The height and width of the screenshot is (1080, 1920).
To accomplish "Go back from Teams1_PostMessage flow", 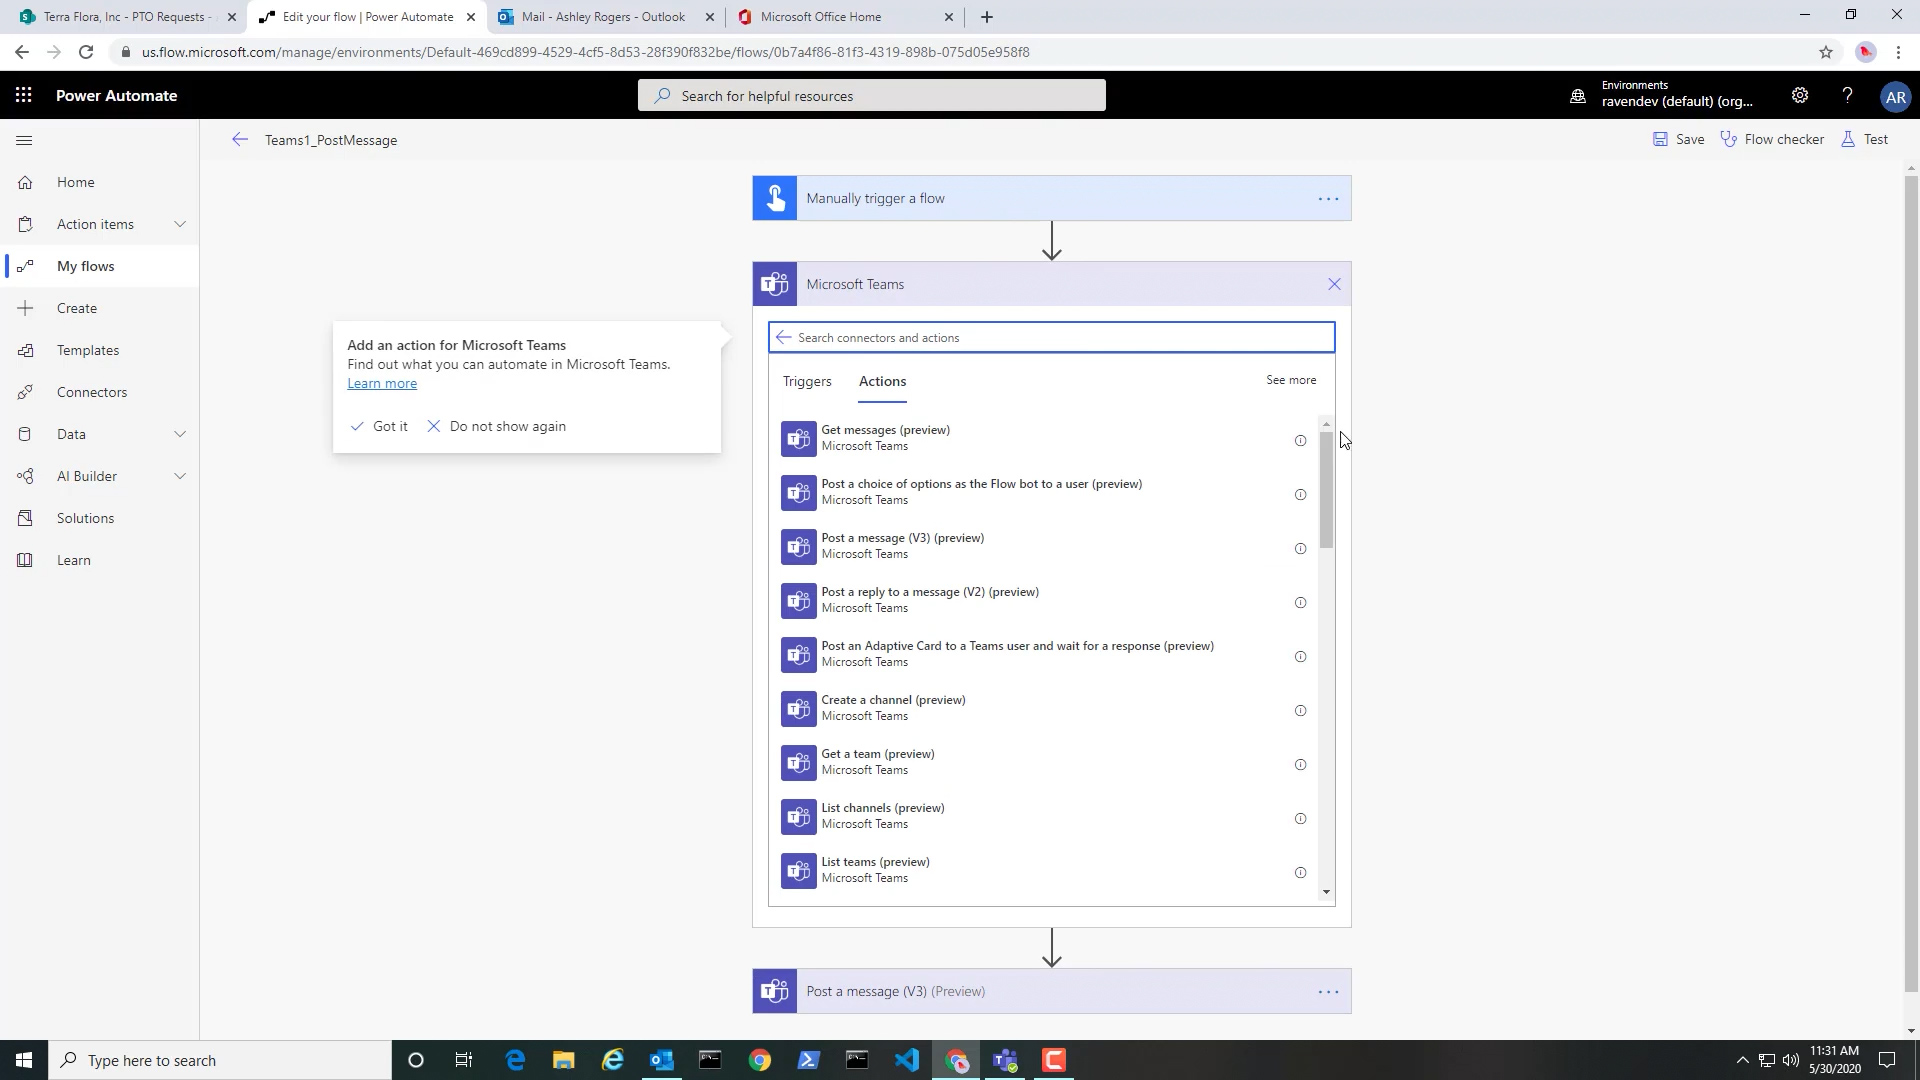I will click(x=239, y=140).
